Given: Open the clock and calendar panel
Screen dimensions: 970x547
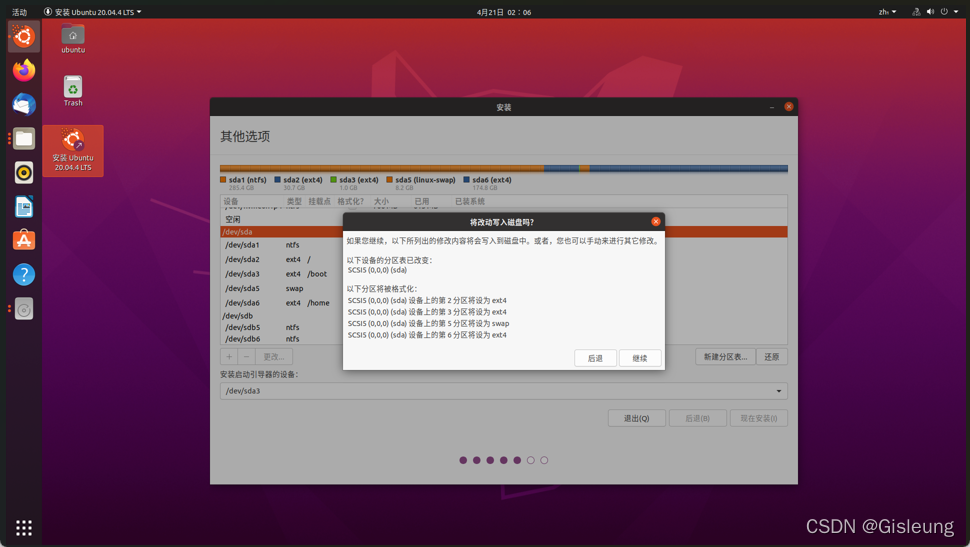Looking at the screenshot, I should pos(504,12).
